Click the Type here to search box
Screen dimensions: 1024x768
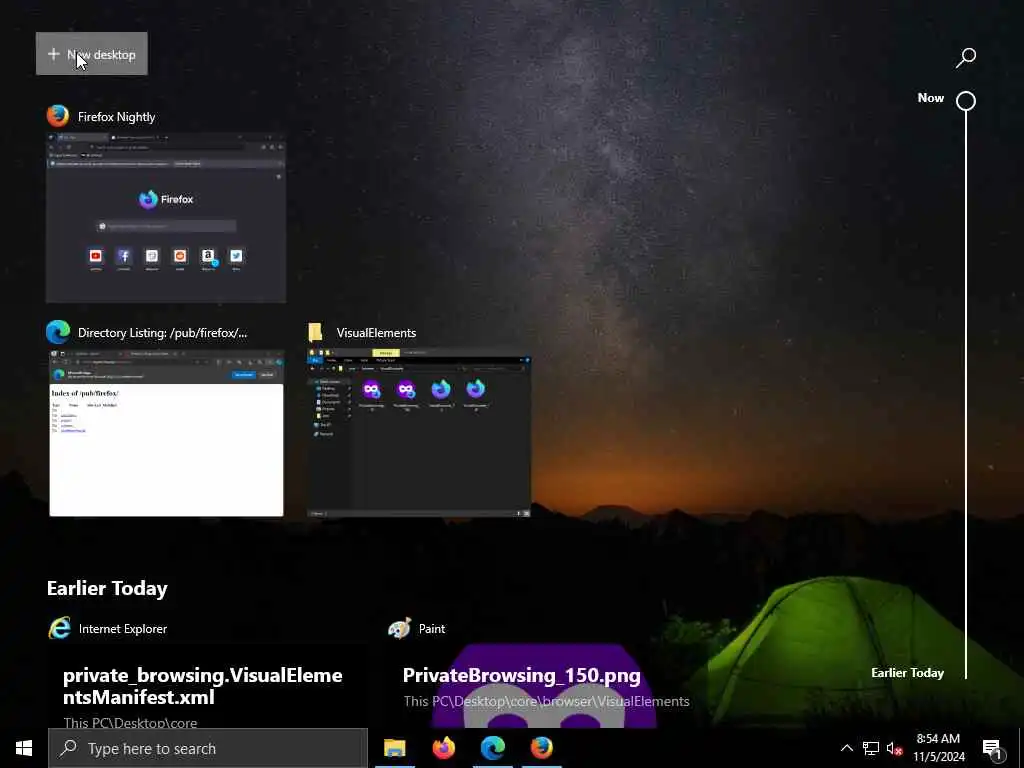[208, 748]
